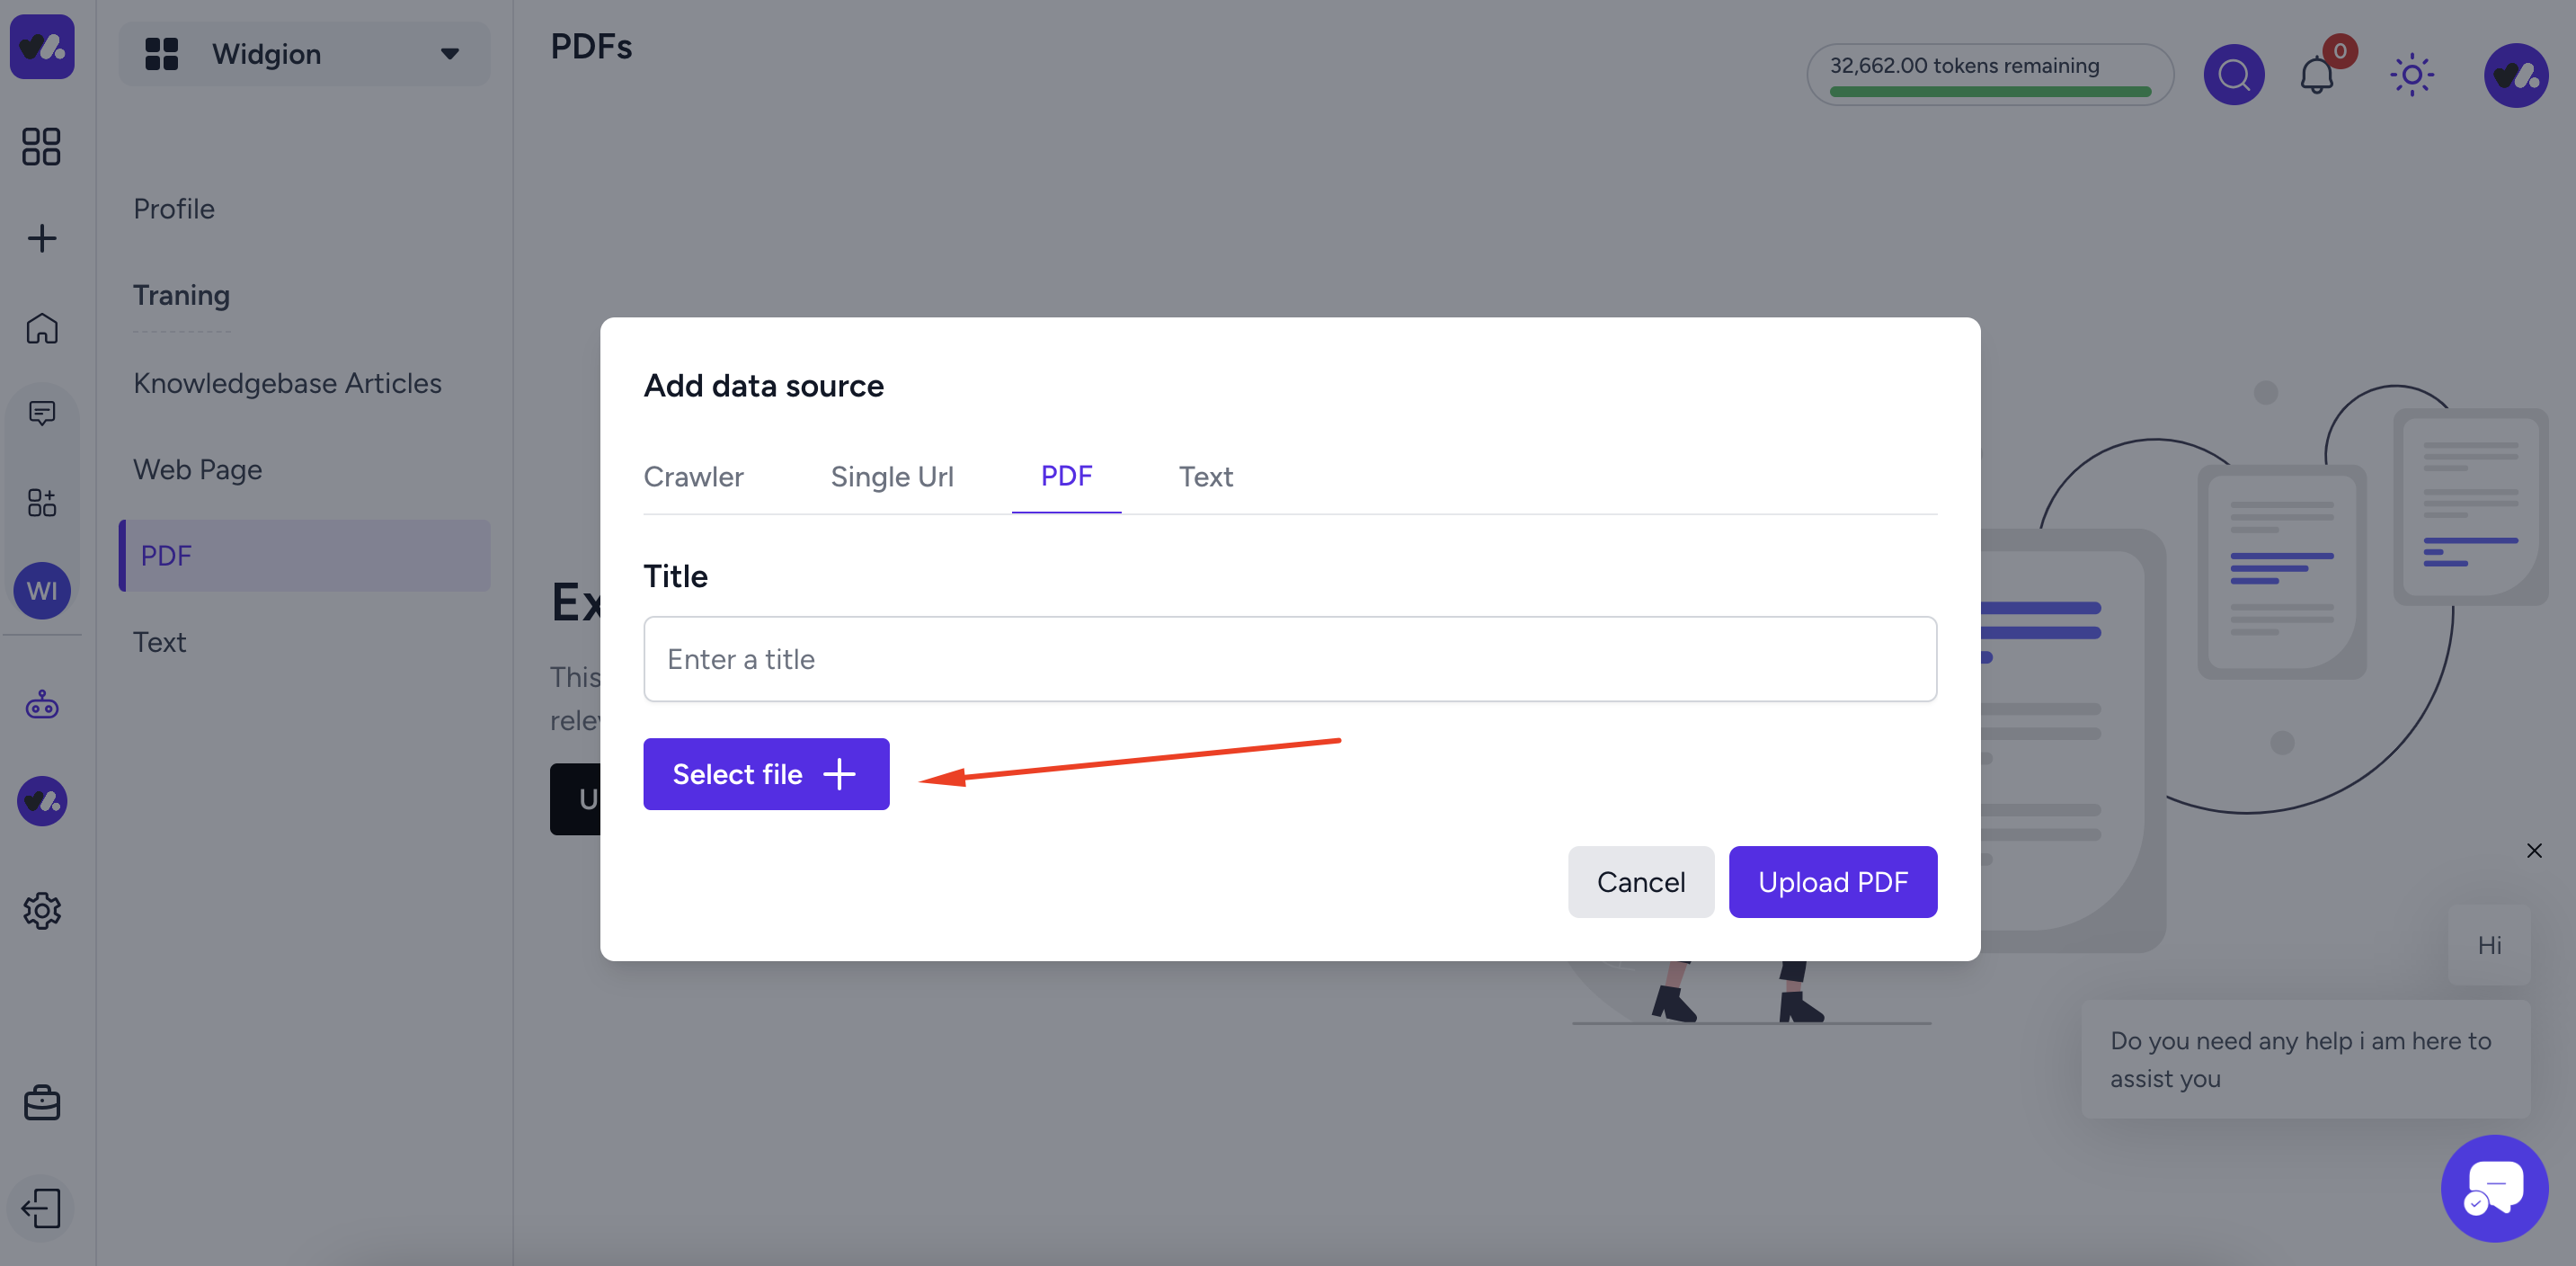Open the chat messages icon in sidebar
The image size is (2576, 1266).
[x=41, y=412]
